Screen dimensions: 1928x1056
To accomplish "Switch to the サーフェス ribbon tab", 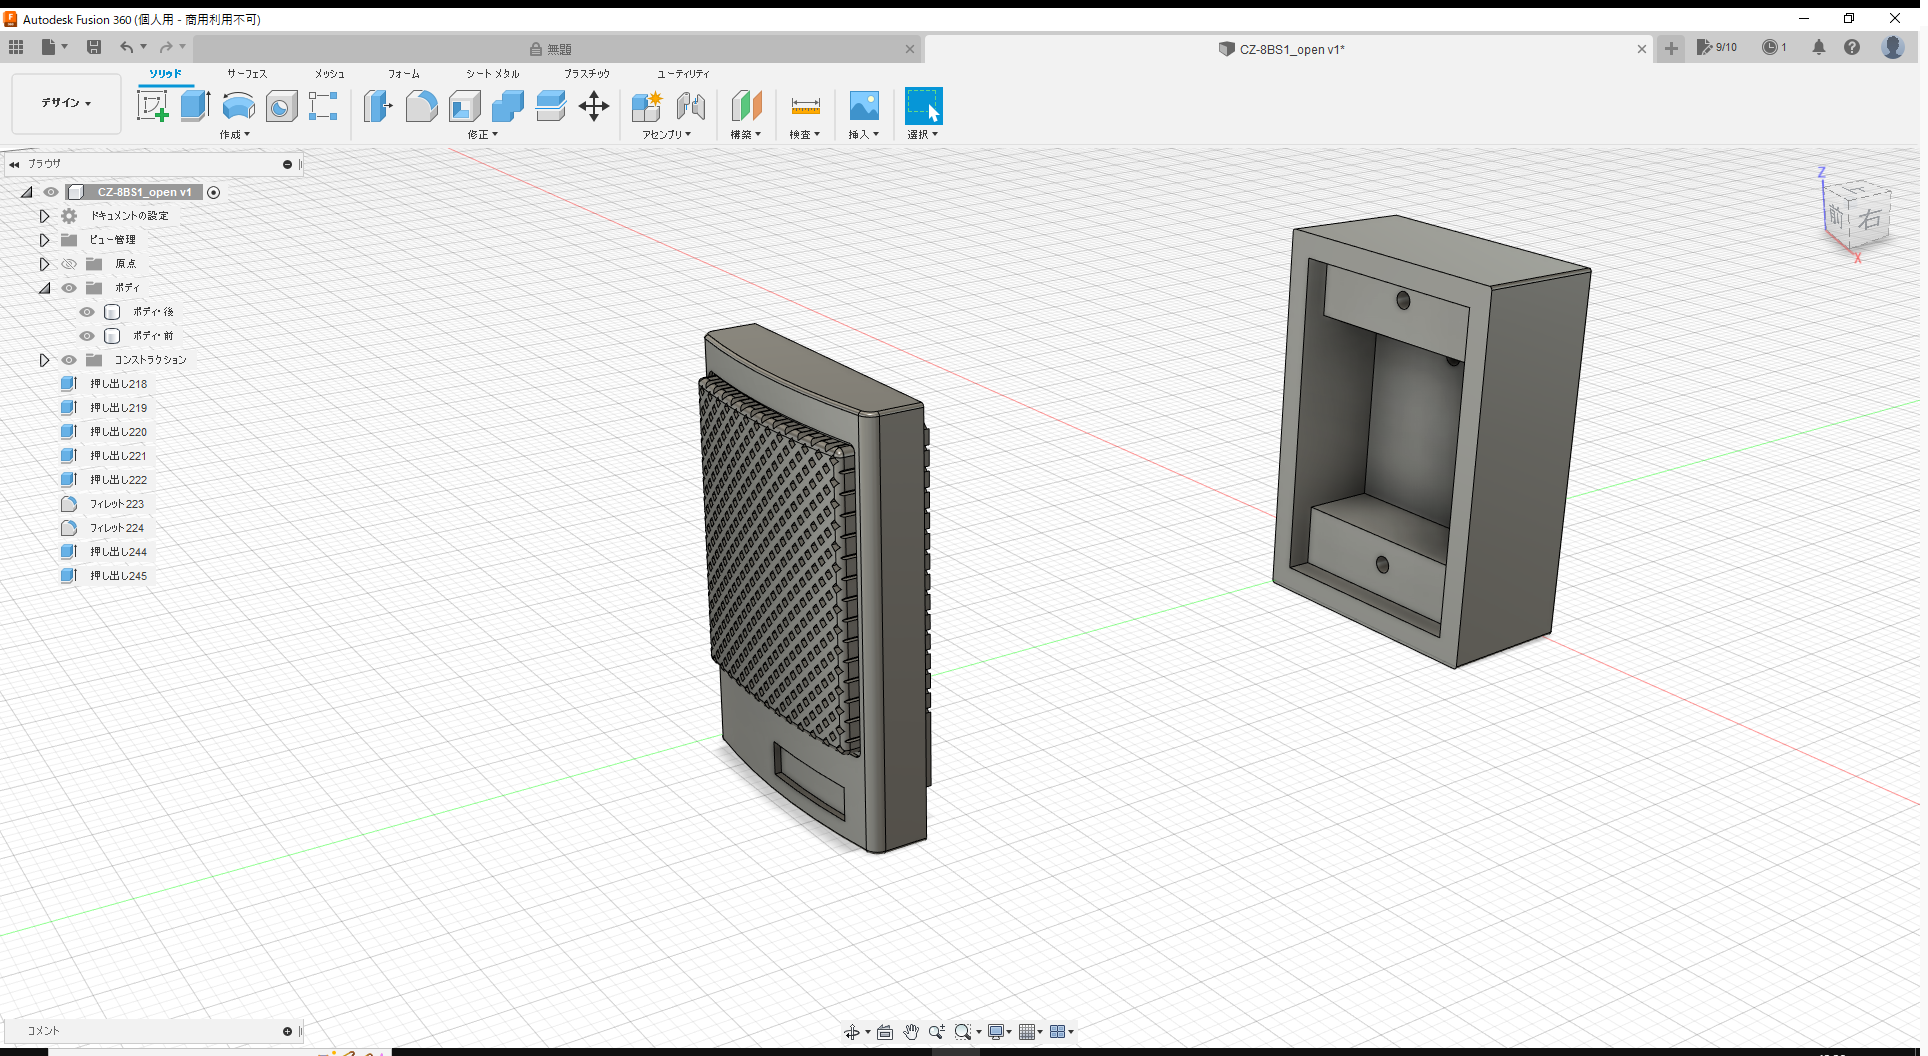I will [x=246, y=73].
